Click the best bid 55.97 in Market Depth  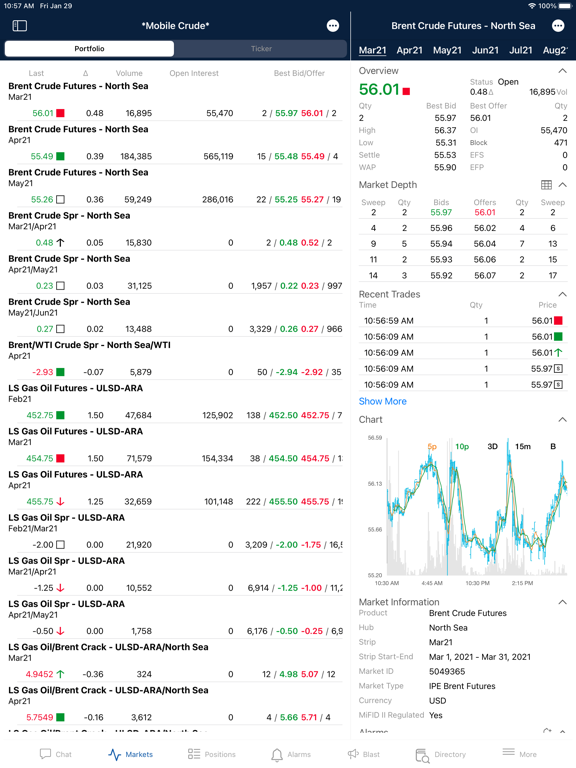[441, 212]
